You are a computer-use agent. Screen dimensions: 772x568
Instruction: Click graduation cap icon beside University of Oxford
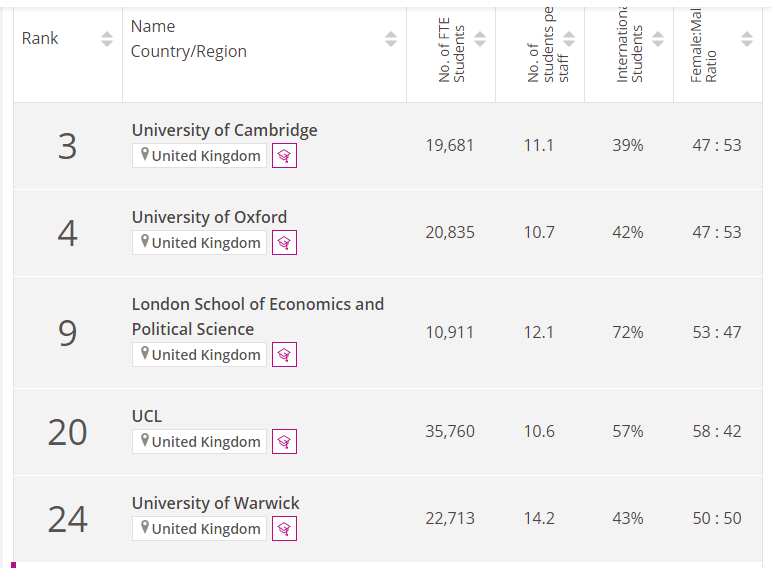pos(284,243)
